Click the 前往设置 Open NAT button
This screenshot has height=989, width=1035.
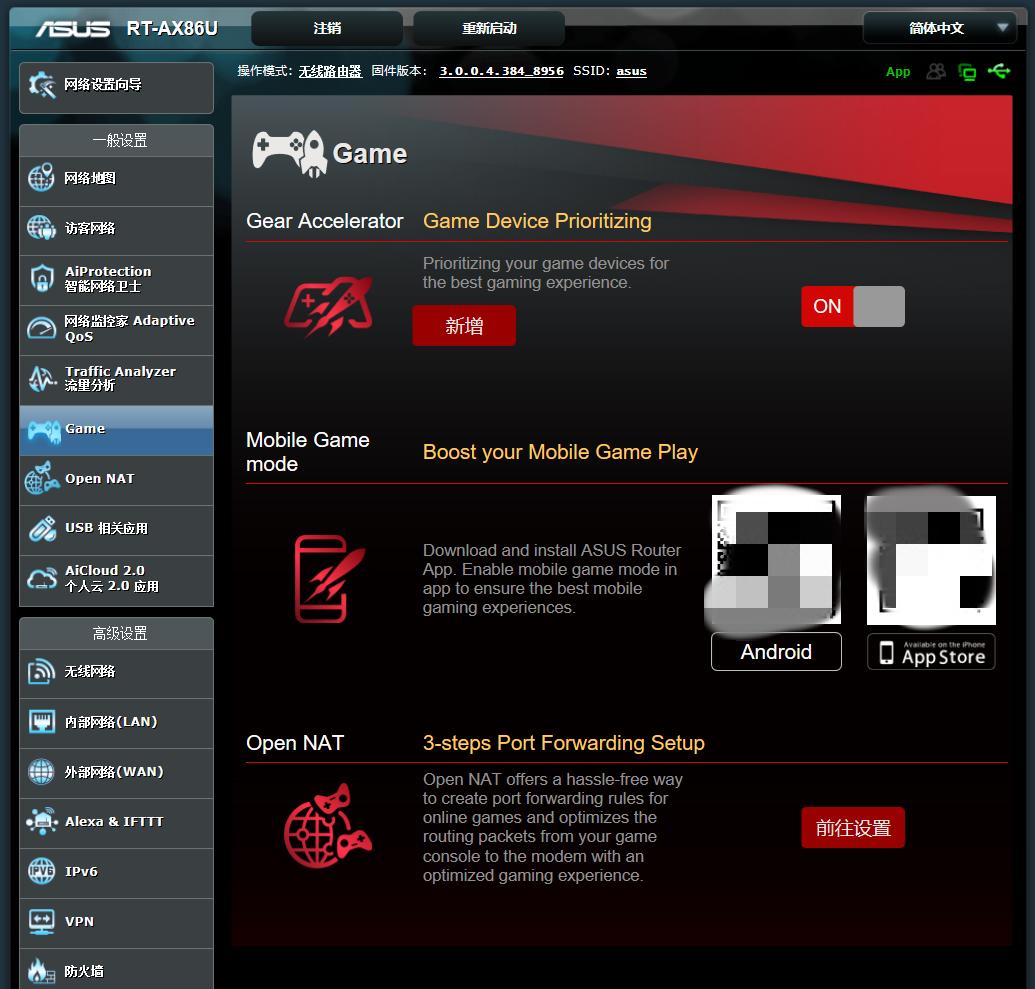pos(852,828)
